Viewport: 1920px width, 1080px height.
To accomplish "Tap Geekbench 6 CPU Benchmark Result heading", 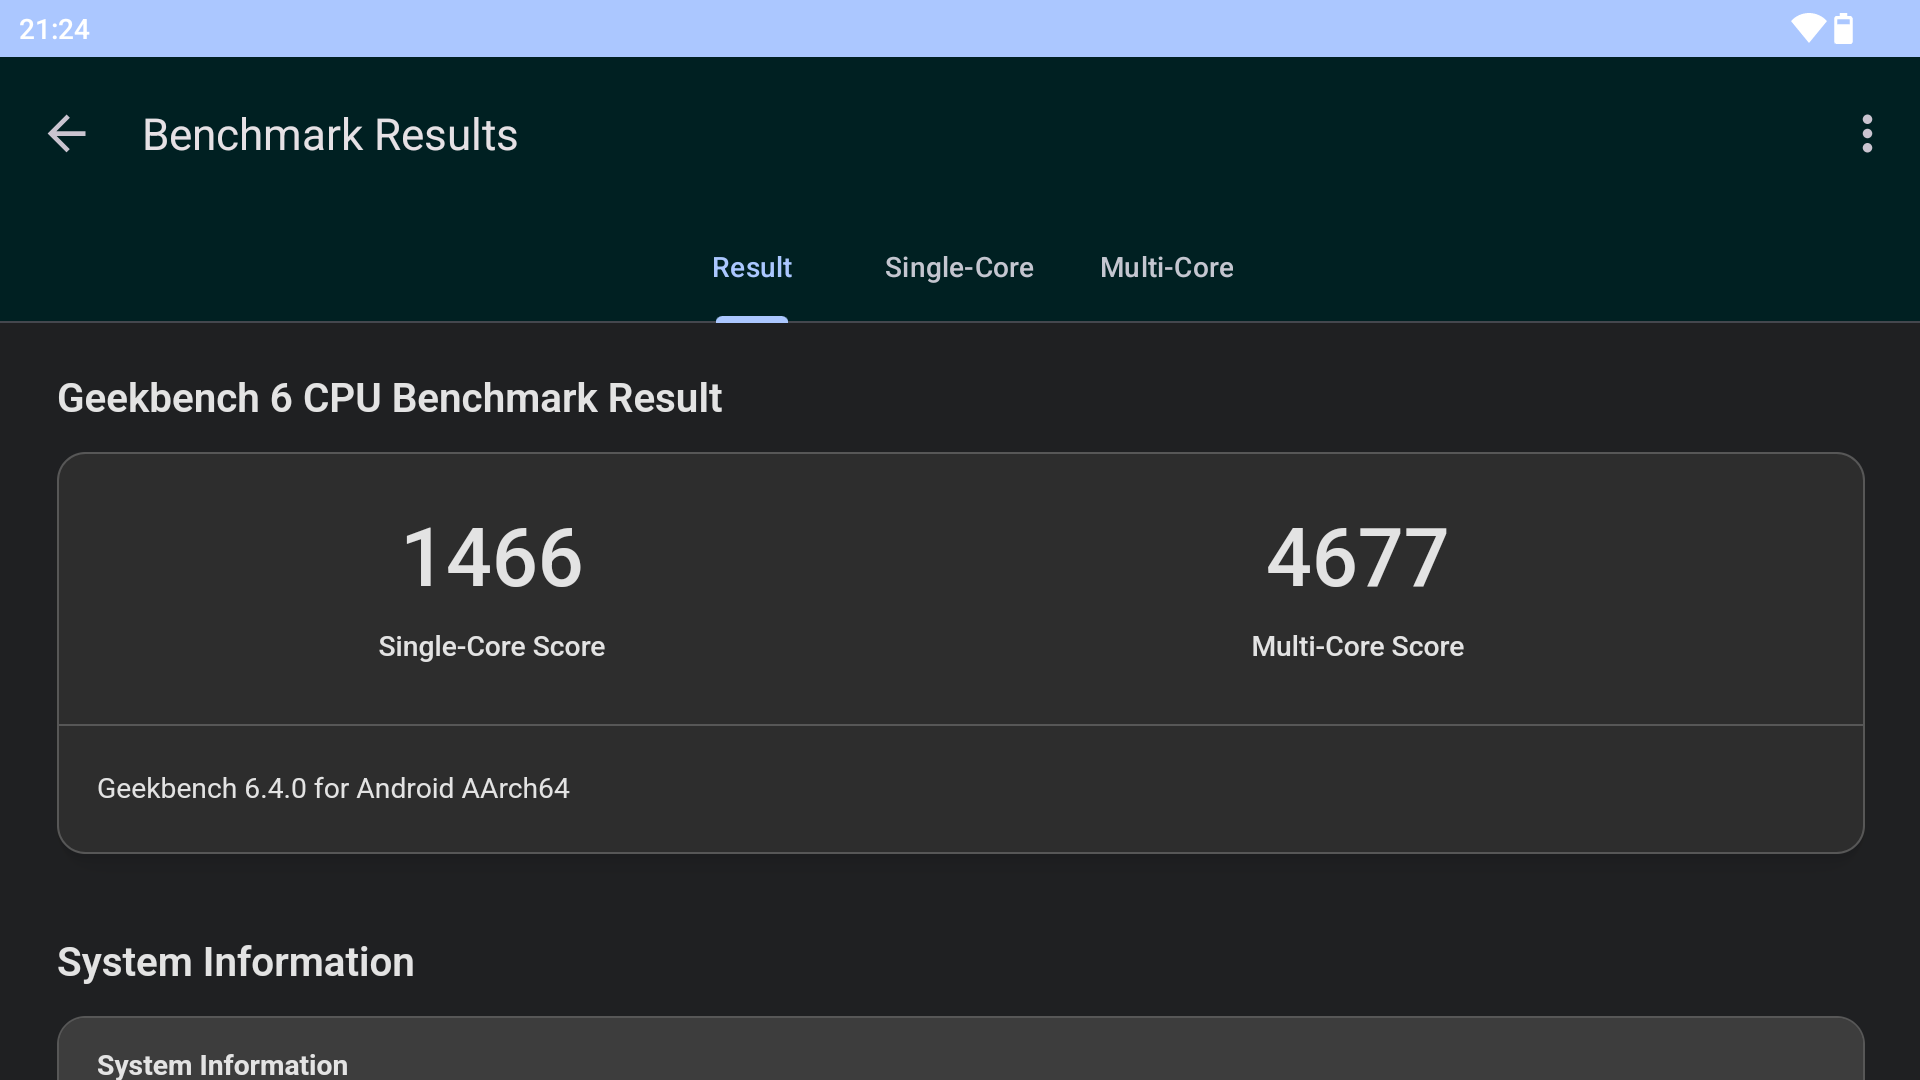I will click(x=389, y=398).
